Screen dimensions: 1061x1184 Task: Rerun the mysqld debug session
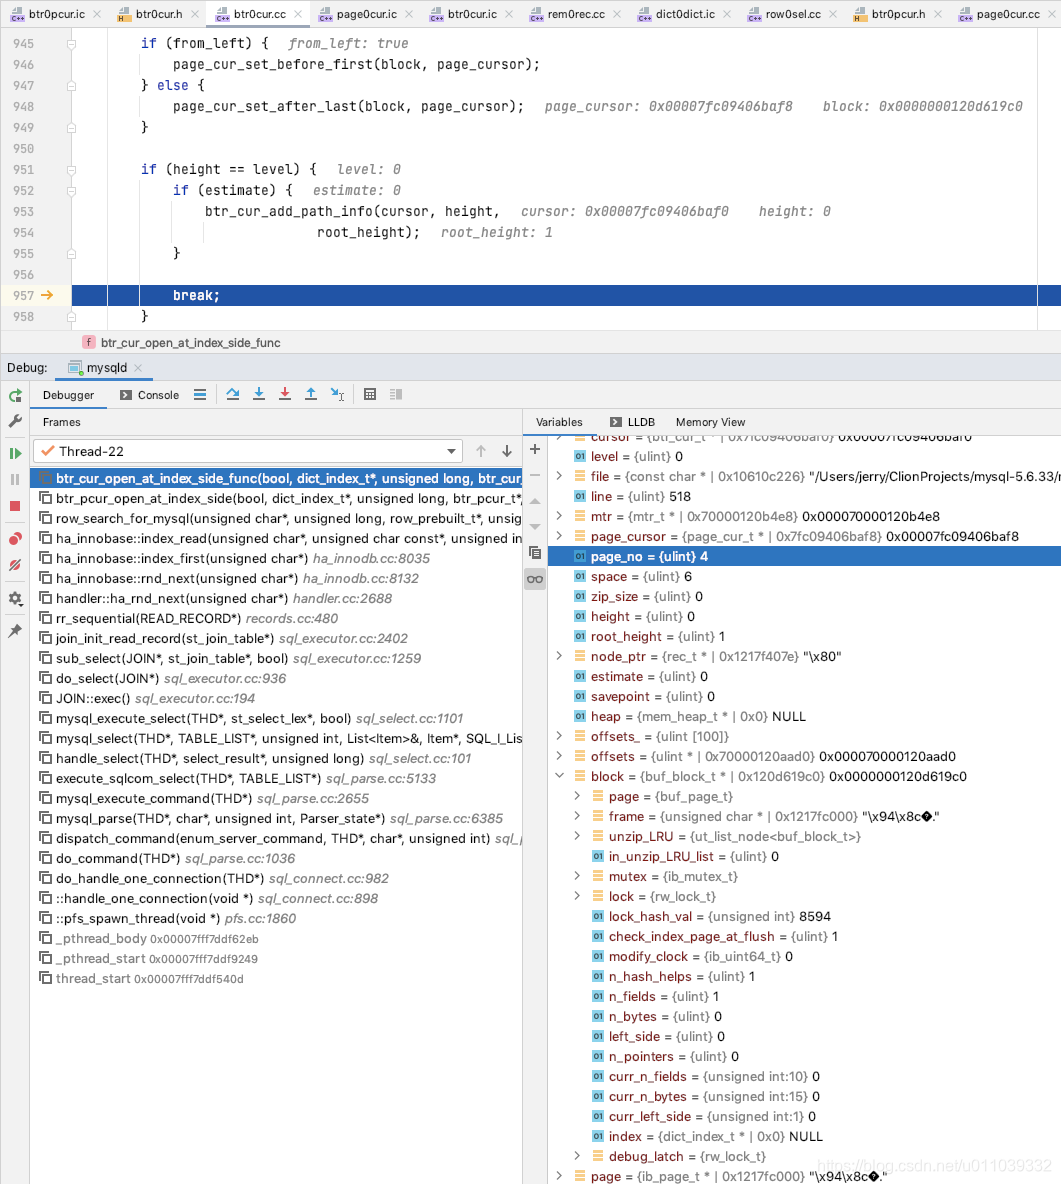[15, 396]
